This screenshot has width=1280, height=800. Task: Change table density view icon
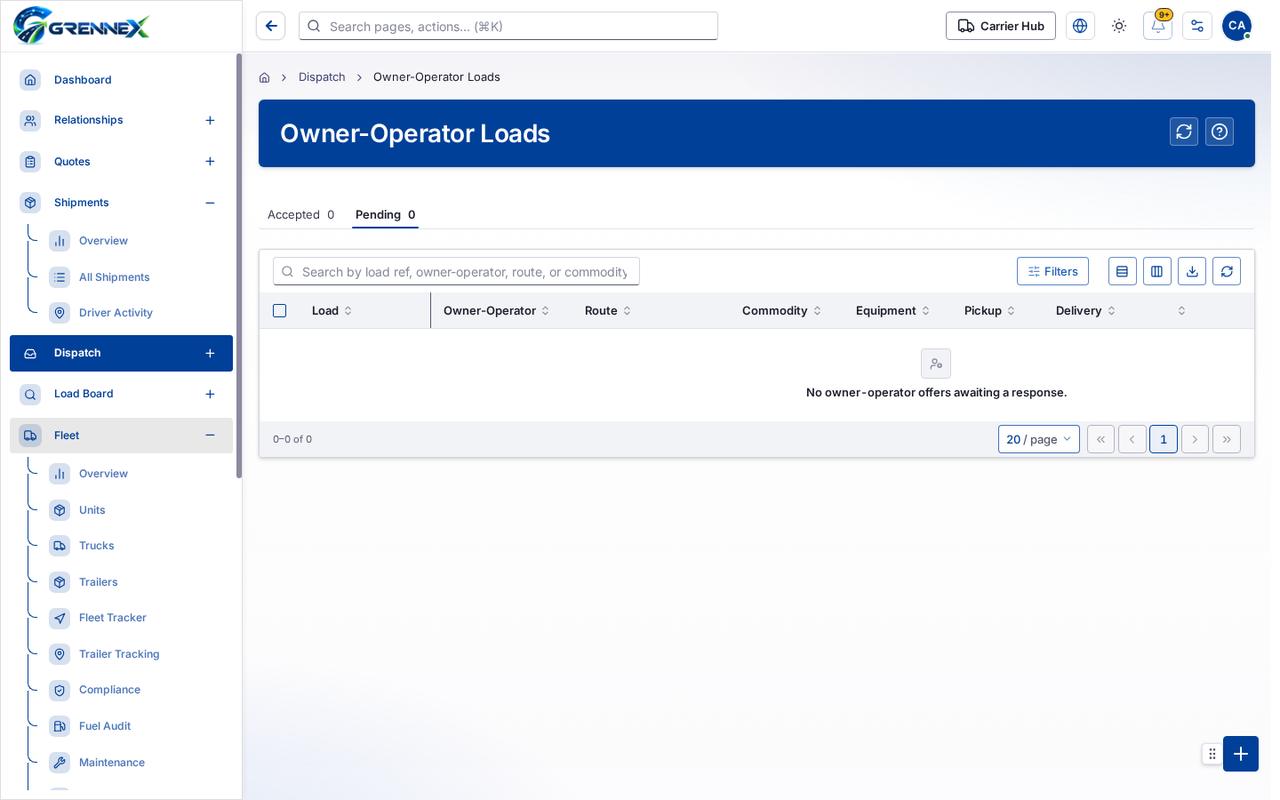[x=1122, y=271]
